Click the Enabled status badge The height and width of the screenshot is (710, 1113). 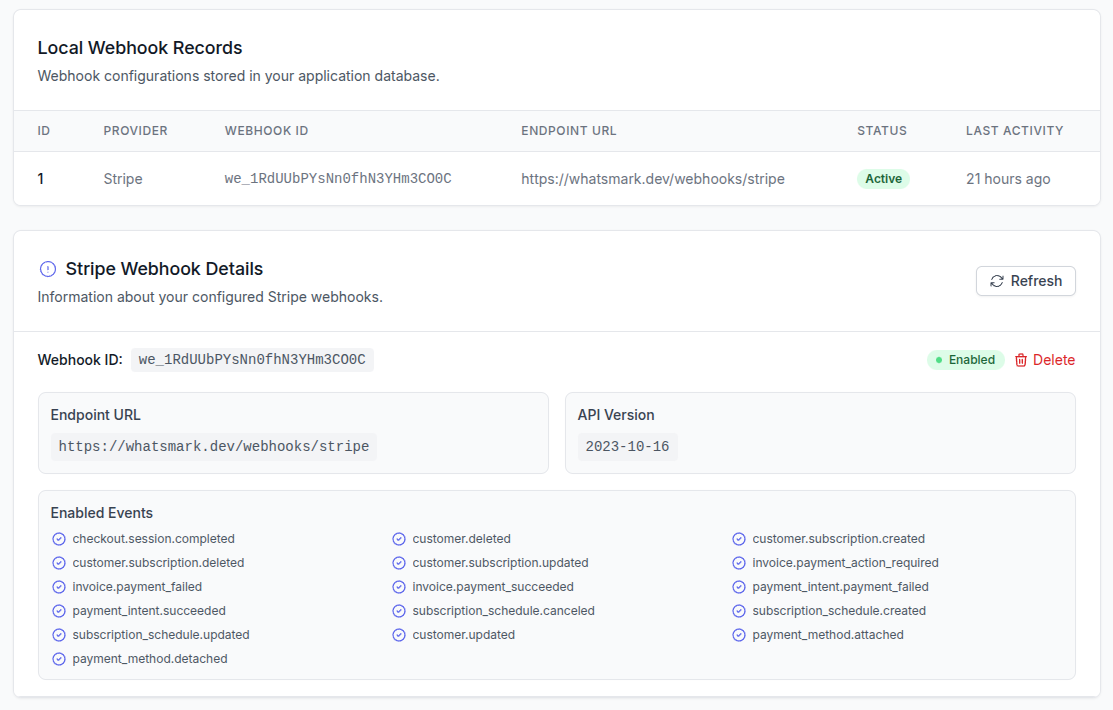pyautogui.click(x=965, y=360)
